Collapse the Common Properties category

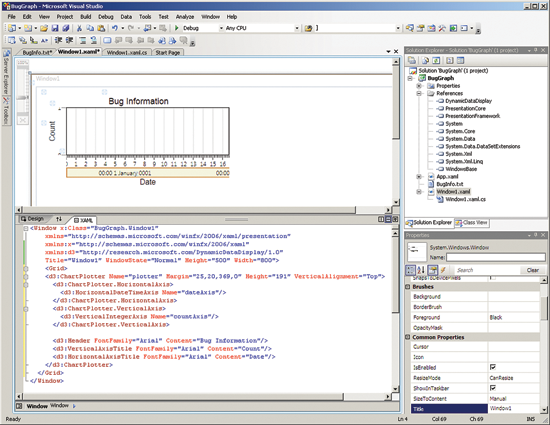[x=408, y=337]
